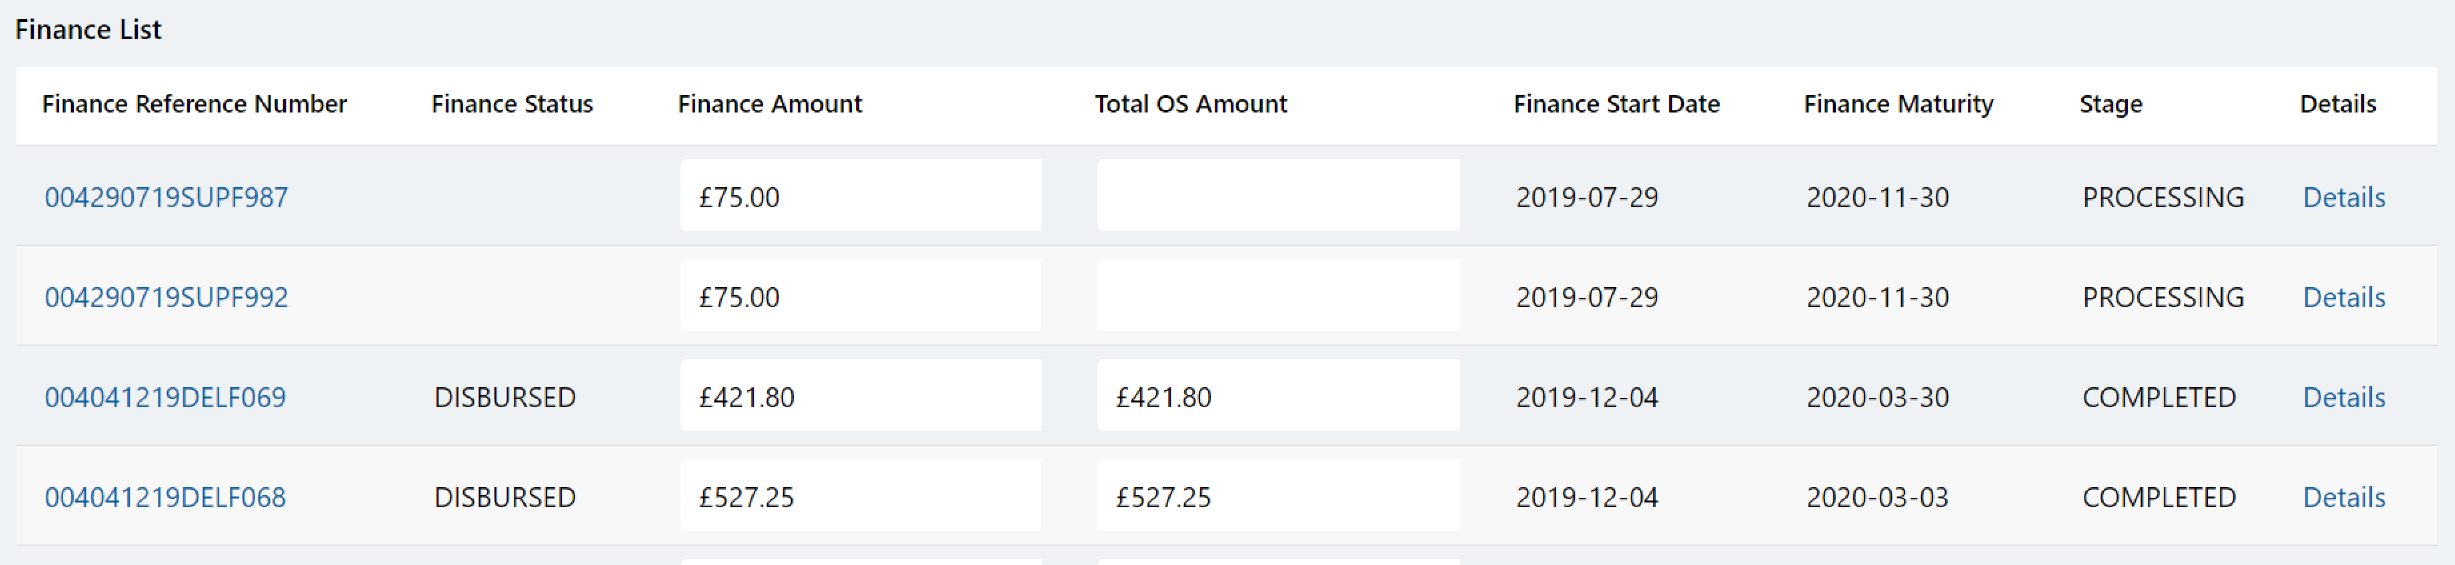Click Finance Start Date column header
The width and height of the screenshot is (2455, 565).
point(1616,104)
